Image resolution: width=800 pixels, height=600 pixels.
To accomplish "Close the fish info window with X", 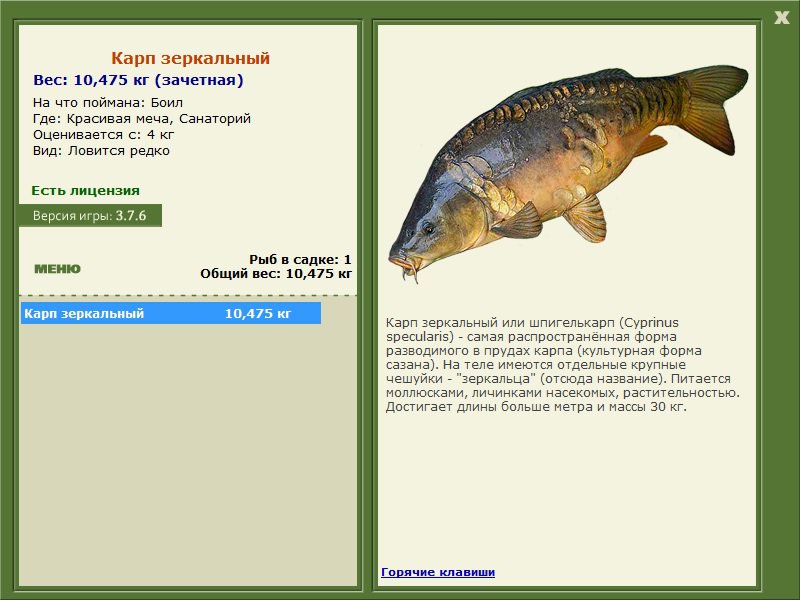I will coord(781,16).
